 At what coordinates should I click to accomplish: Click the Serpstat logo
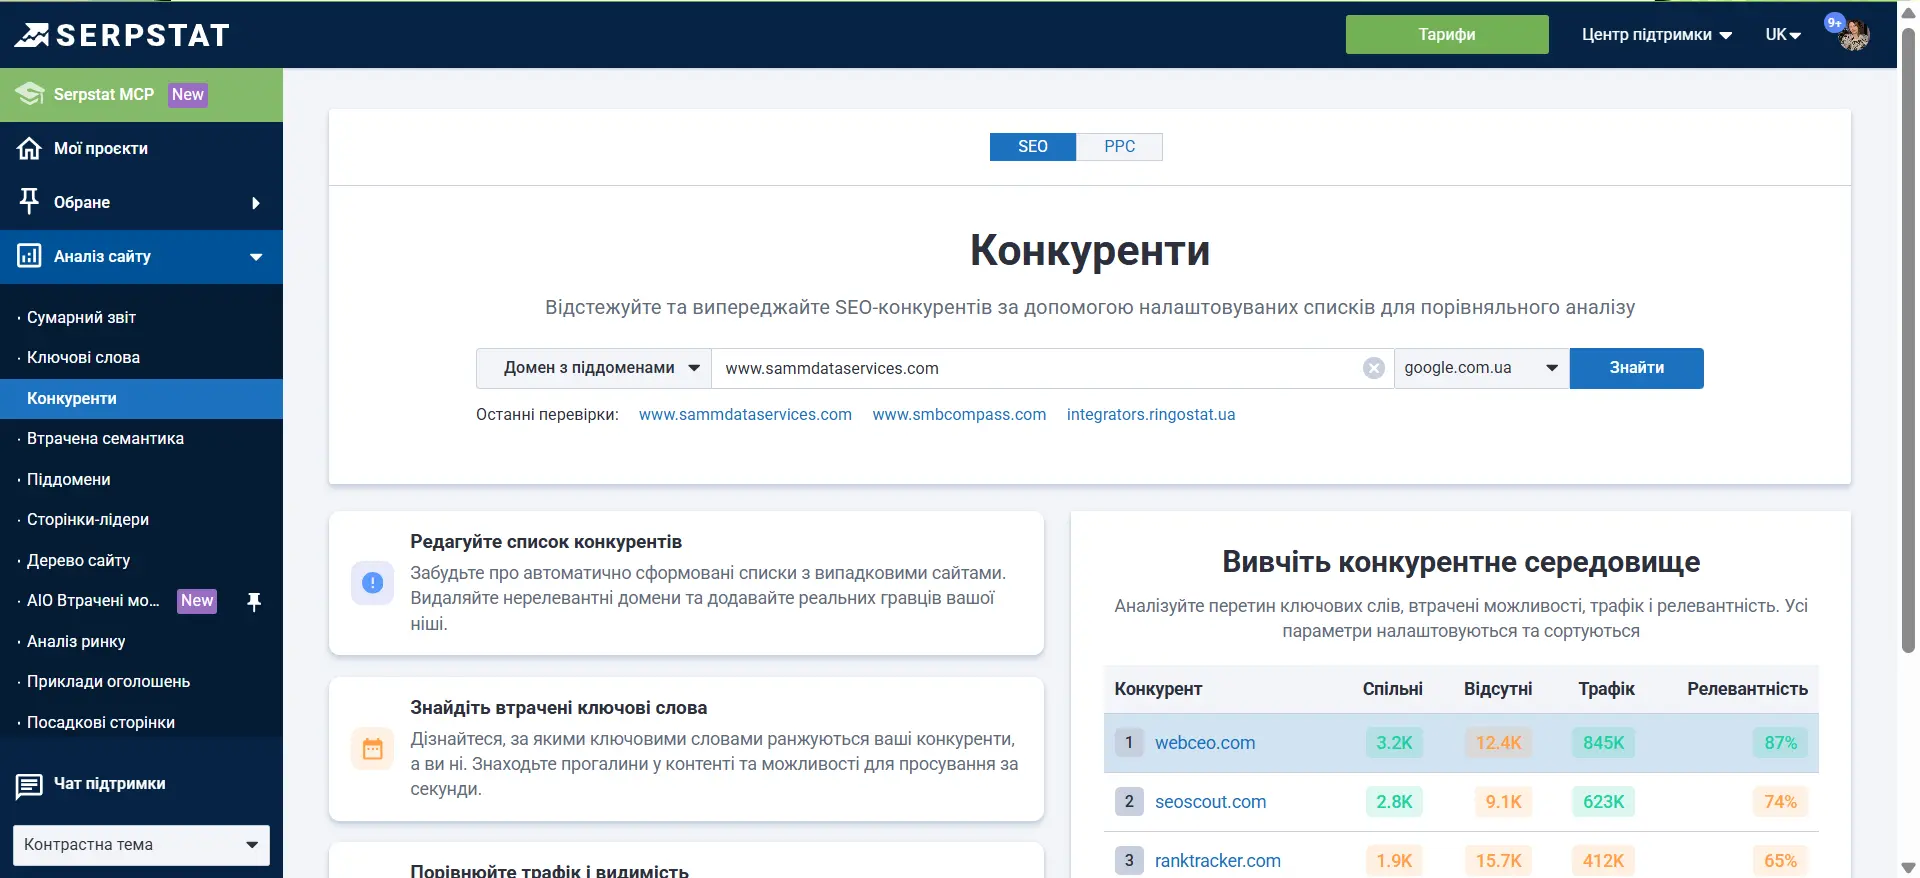tap(122, 35)
